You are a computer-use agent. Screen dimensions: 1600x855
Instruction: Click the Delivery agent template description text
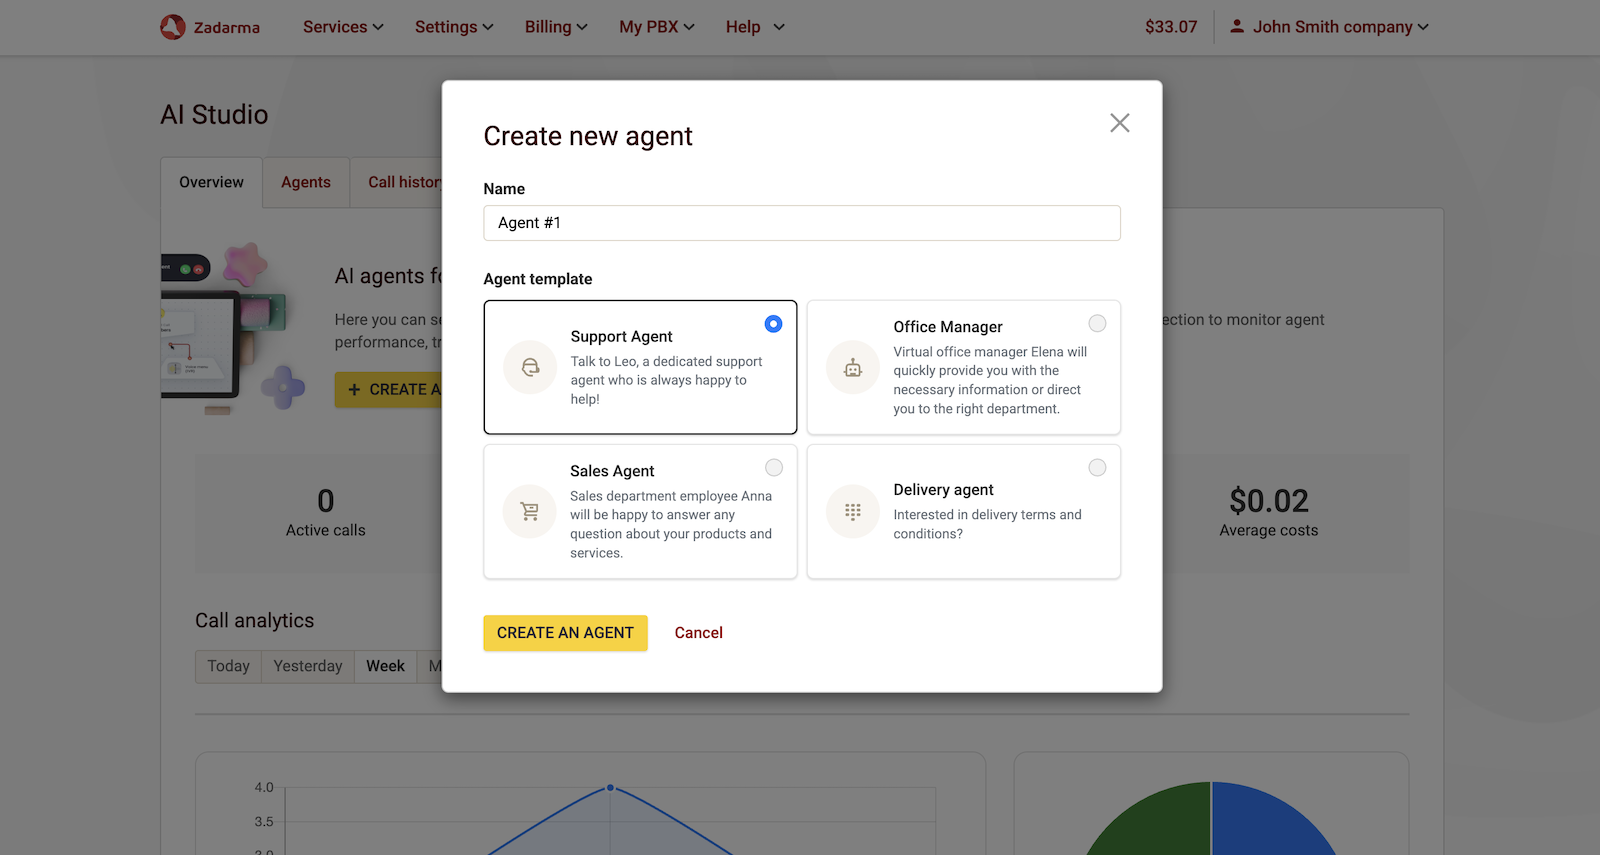(x=987, y=524)
